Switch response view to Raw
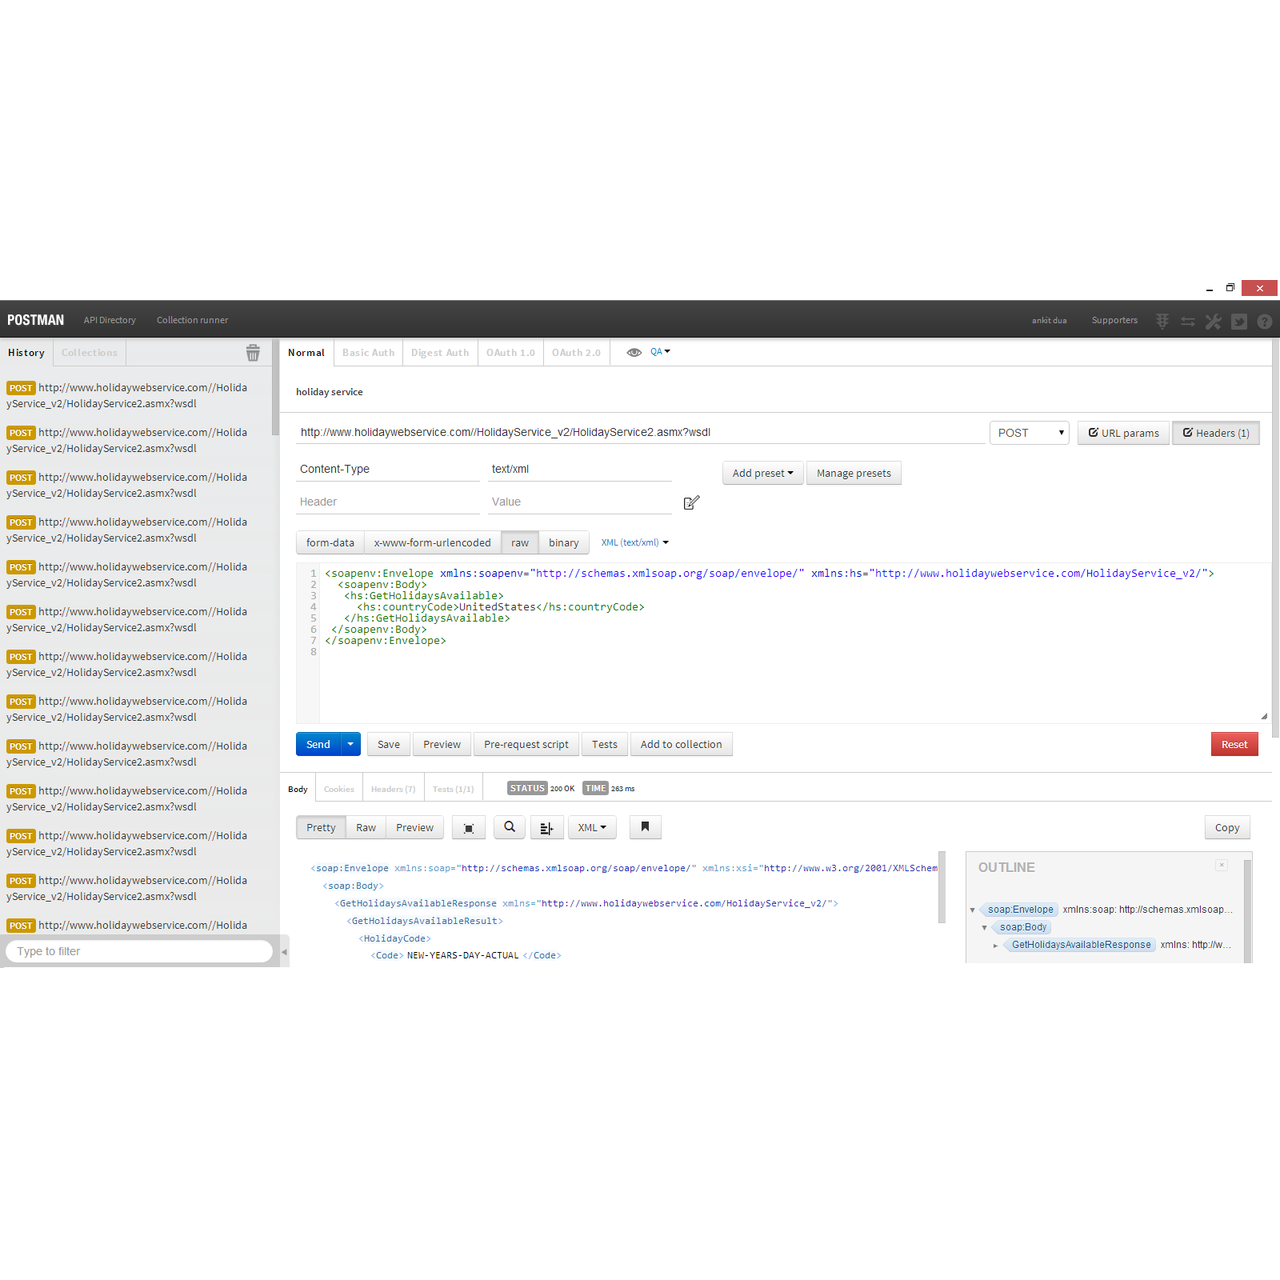Image resolution: width=1280 pixels, height=1280 pixels. pos(366,828)
